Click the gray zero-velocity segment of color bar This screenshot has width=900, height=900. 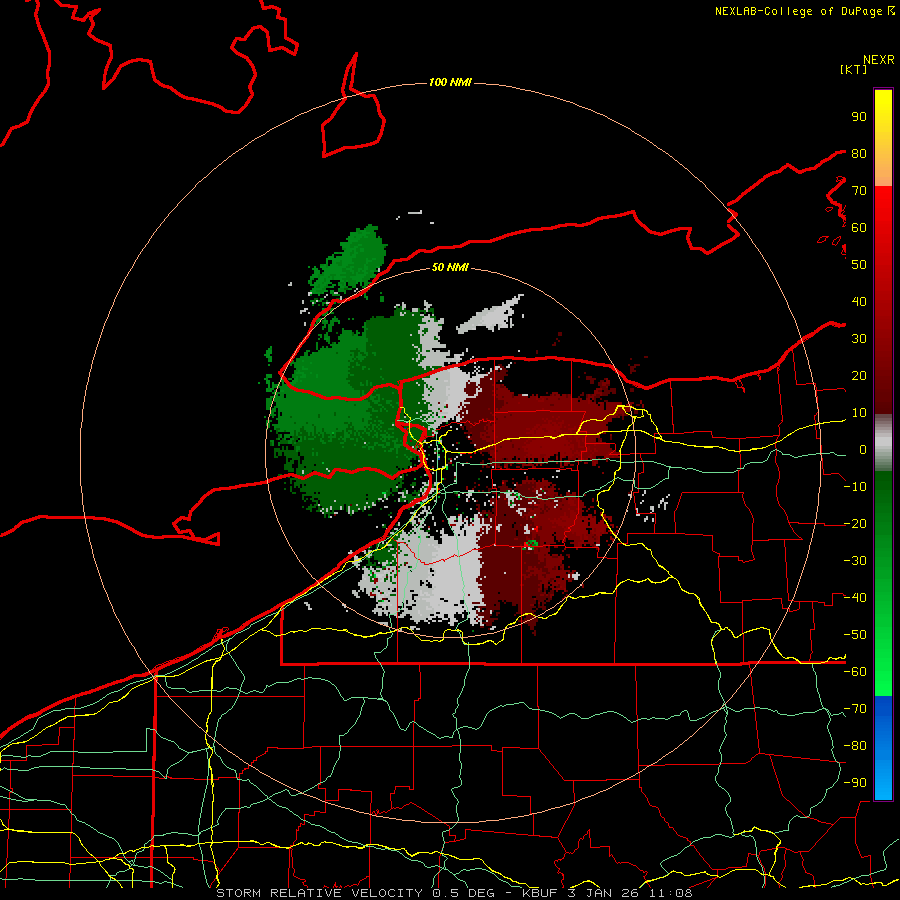tap(883, 442)
